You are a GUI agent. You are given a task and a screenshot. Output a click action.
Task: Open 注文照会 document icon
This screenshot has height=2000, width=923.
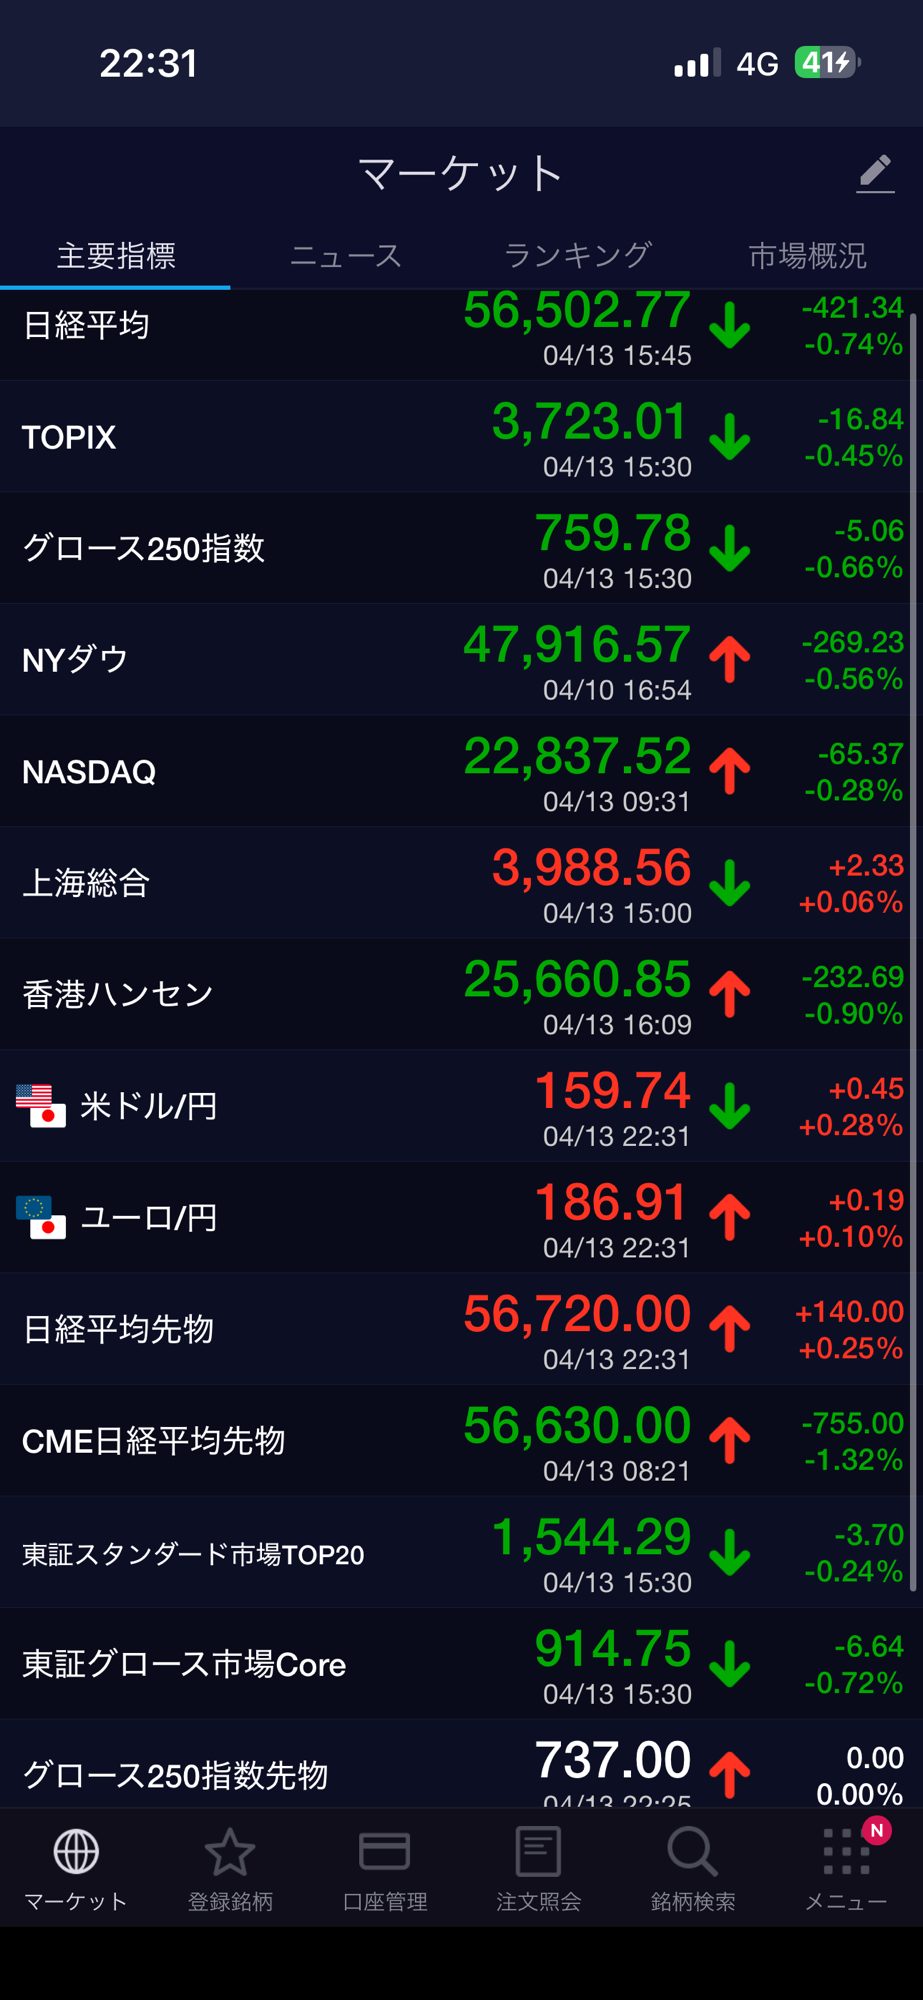(538, 1852)
